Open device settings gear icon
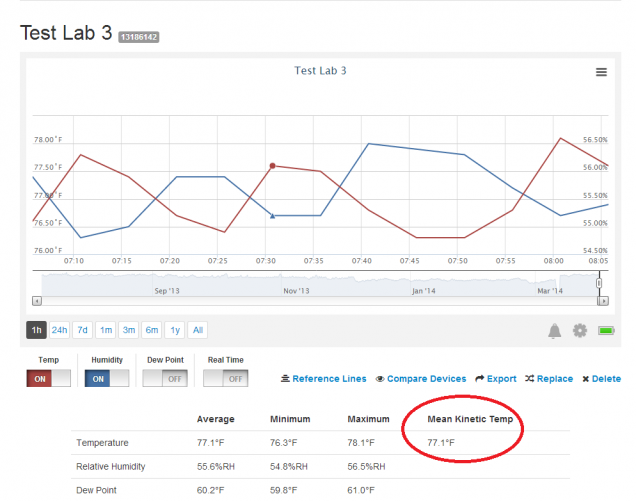 click(580, 330)
